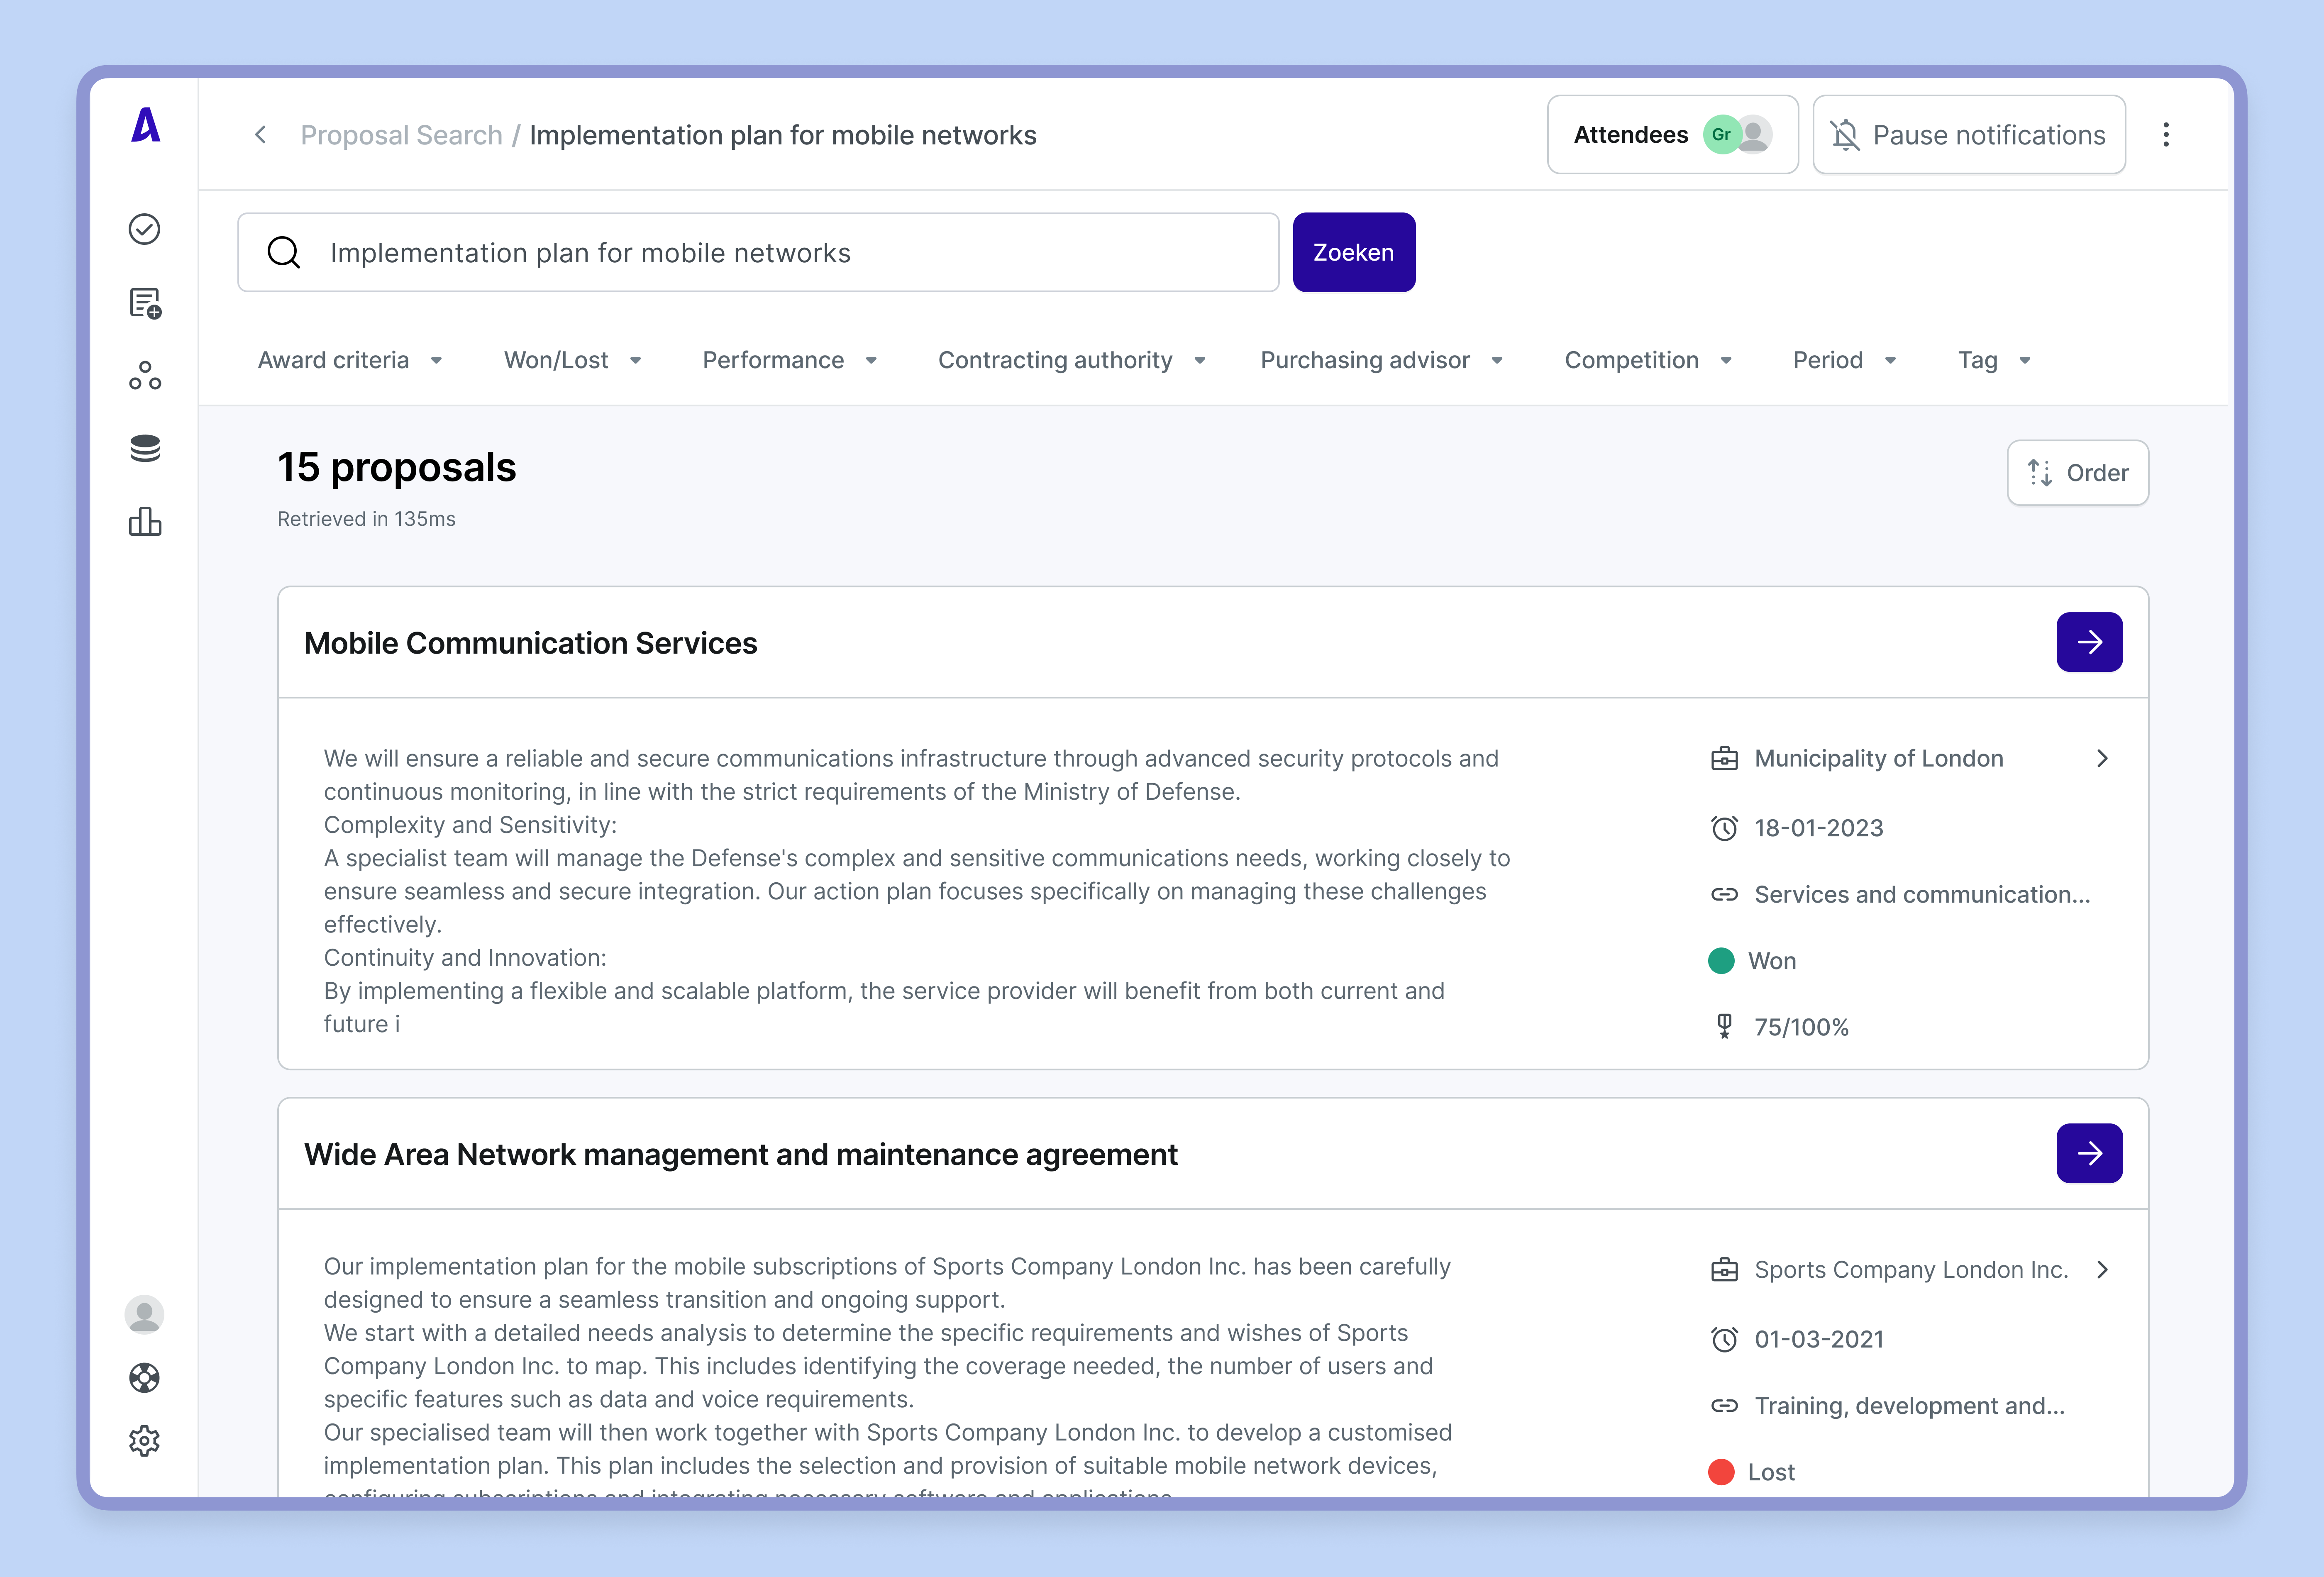2324x1577 pixels.
Task: Open the database stack sidebar icon
Action: tap(145, 448)
